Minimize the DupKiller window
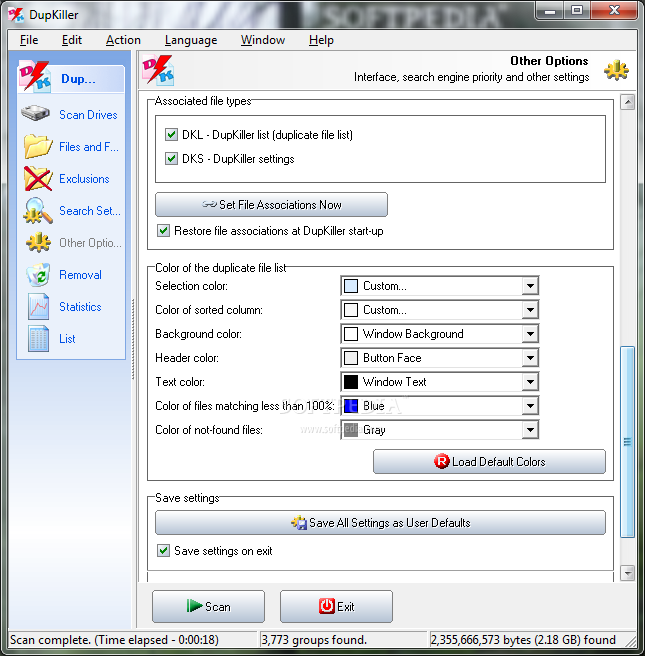The width and height of the screenshot is (645, 656). pos(549,11)
